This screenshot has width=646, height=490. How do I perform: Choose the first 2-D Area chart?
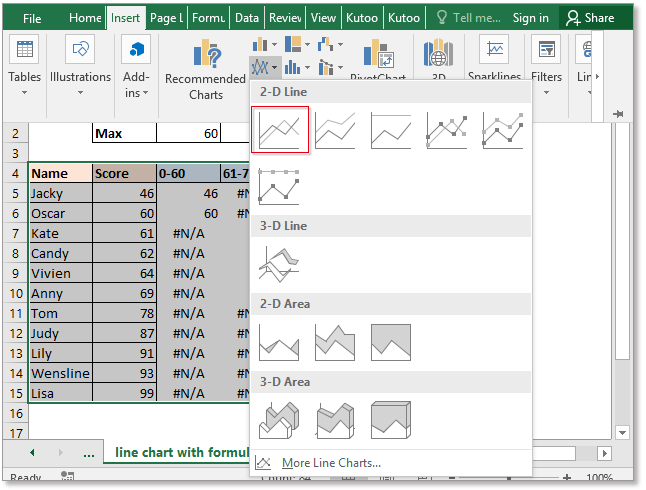point(279,342)
